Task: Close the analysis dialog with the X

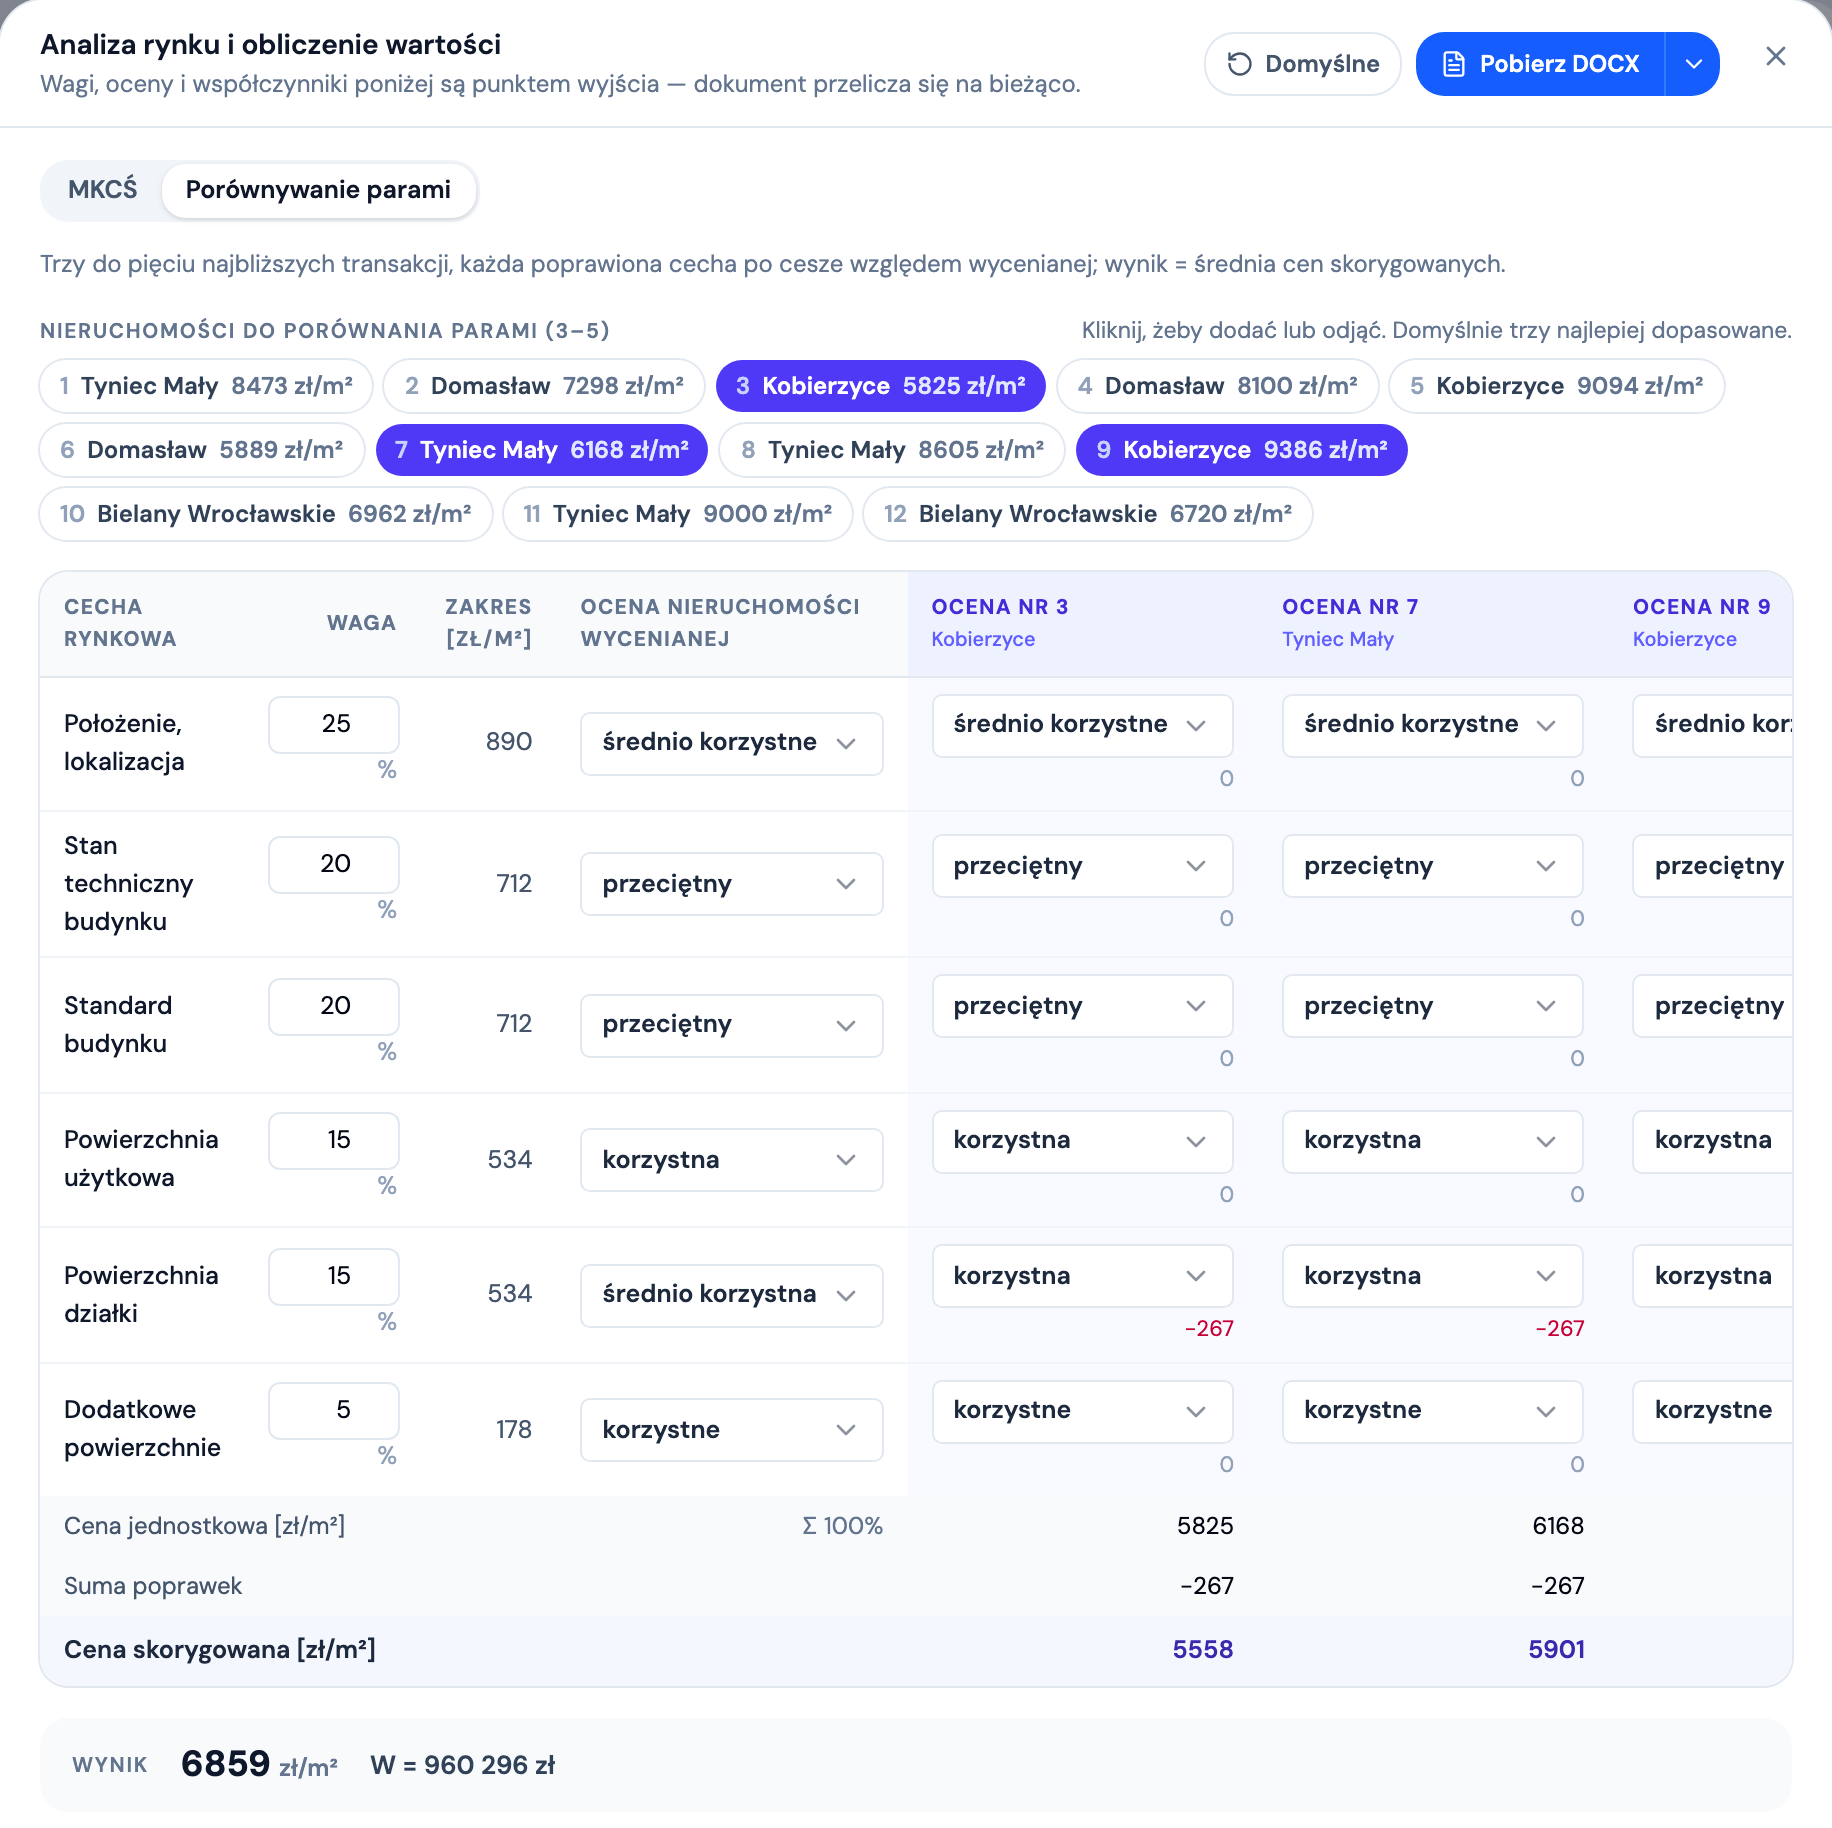Action: (1776, 56)
